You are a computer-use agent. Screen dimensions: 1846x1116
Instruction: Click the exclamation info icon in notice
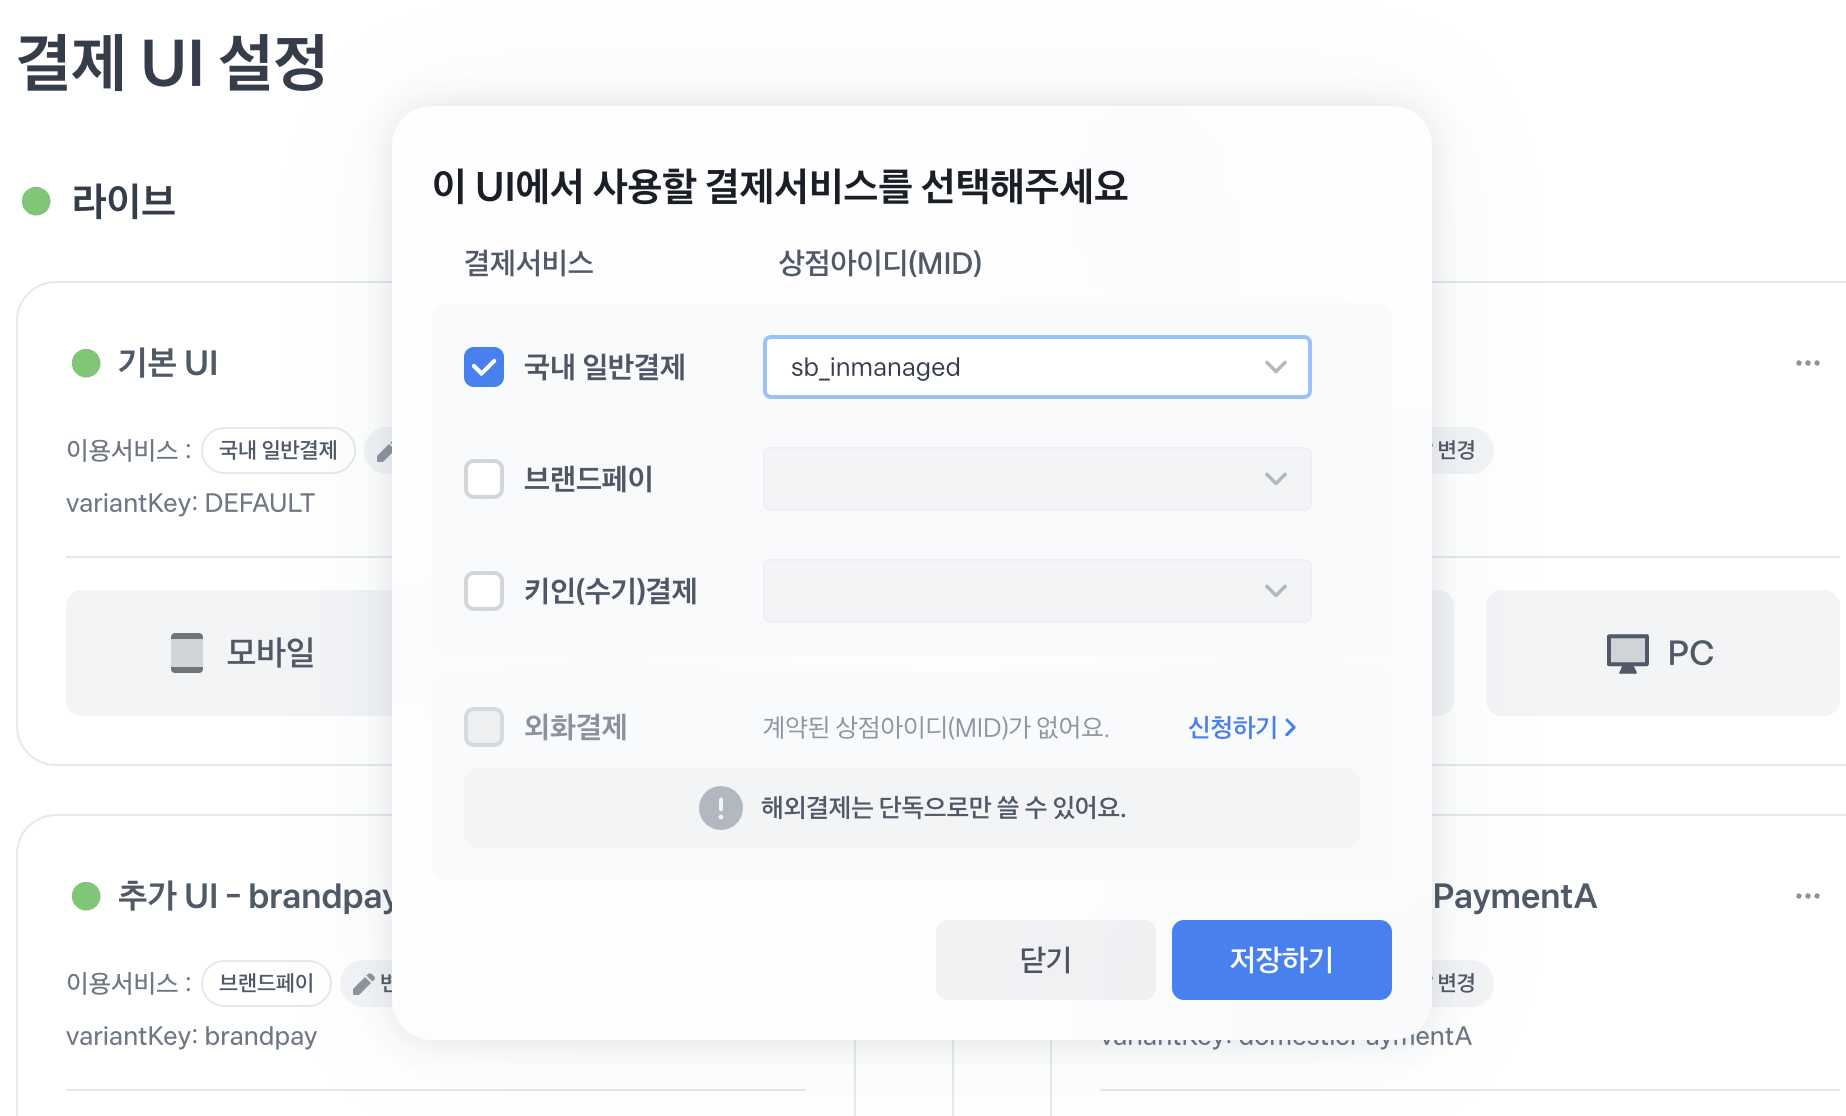720,808
